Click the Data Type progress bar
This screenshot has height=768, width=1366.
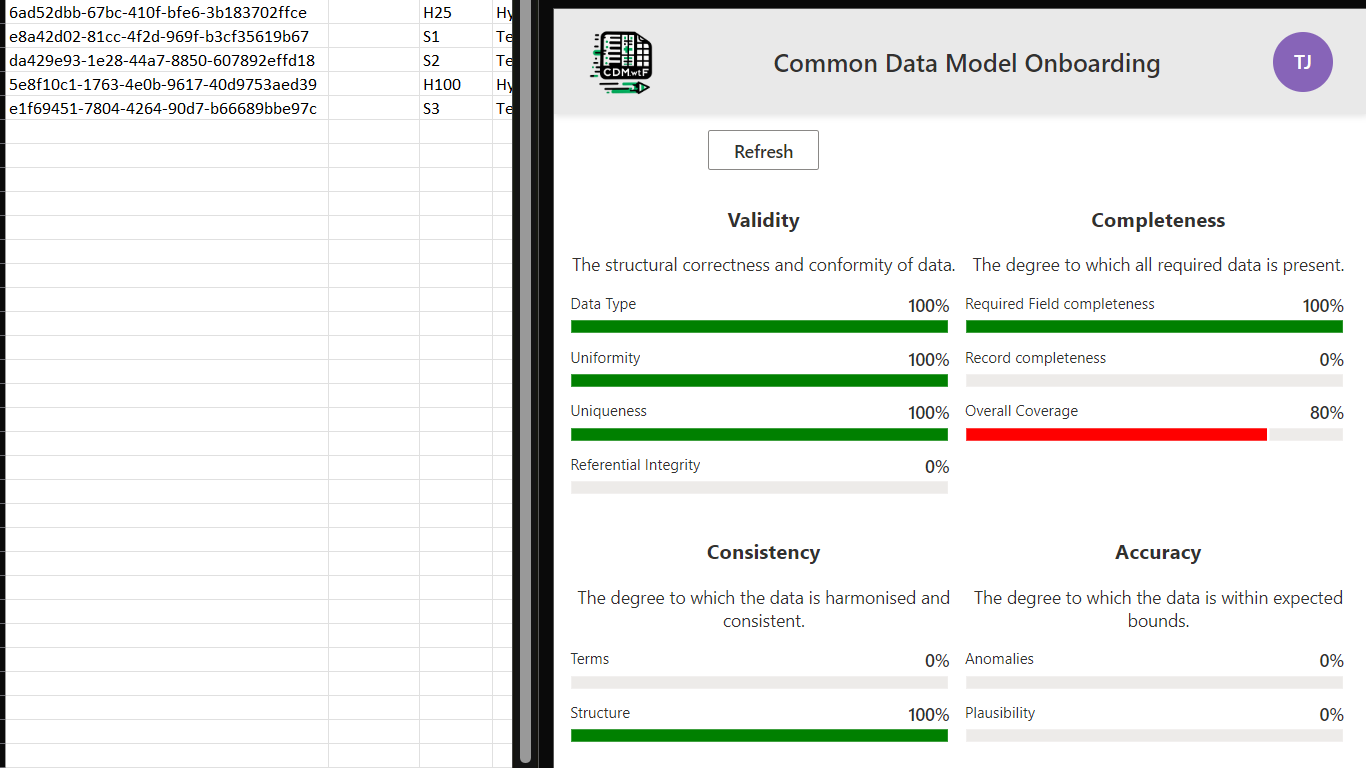point(759,326)
